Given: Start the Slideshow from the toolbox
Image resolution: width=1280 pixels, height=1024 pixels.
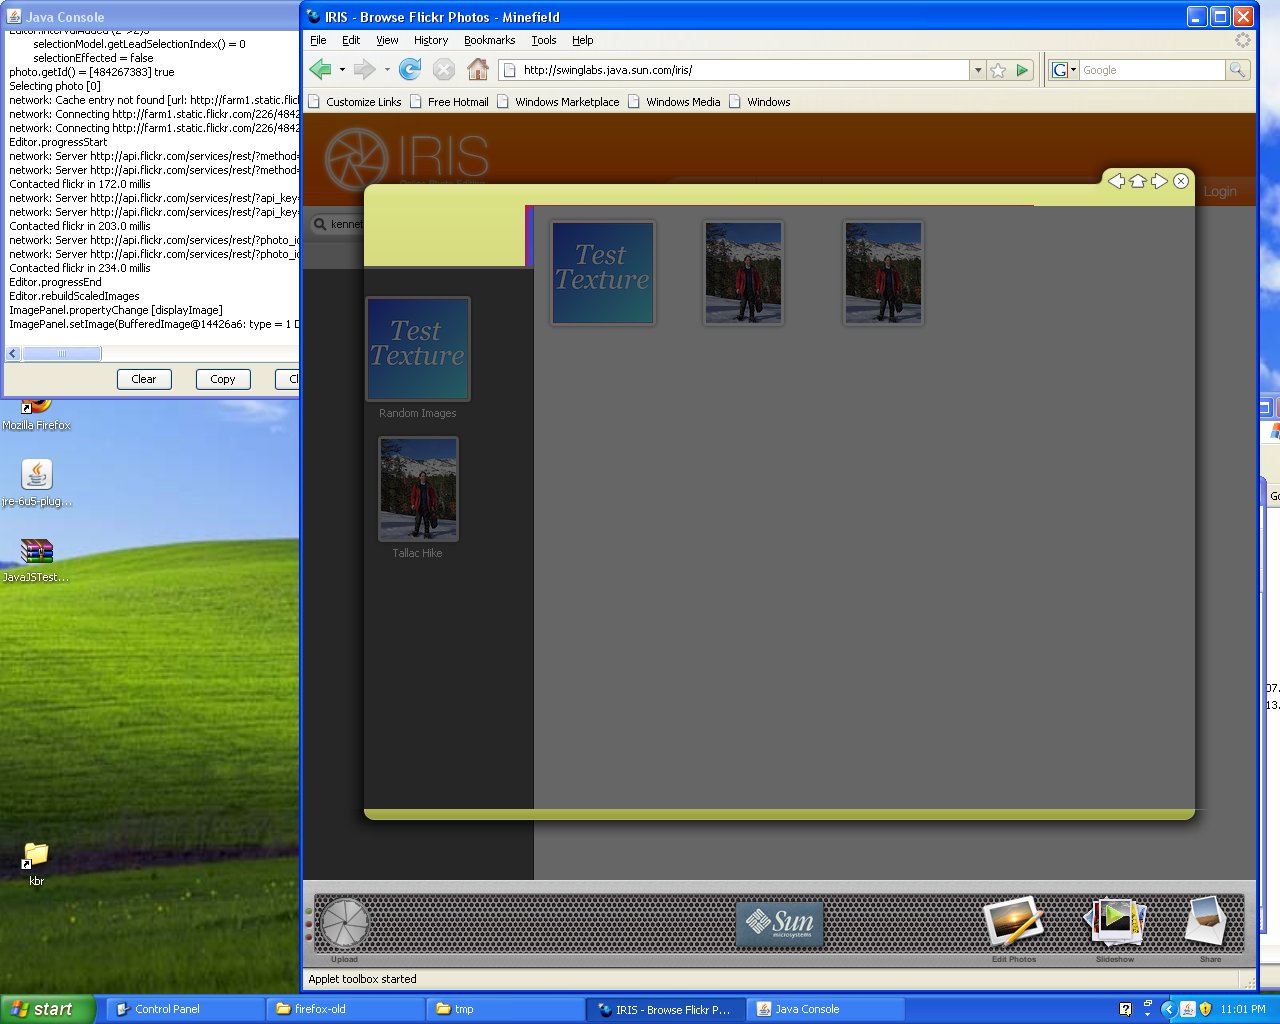Looking at the screenshot, I should click(1114, 922).
